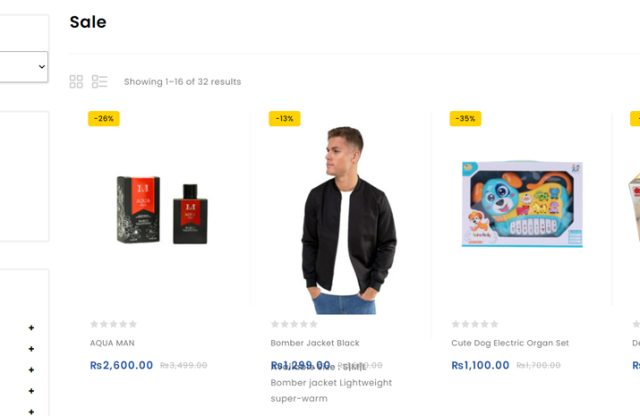The image size is (640, 416).
Task: Expand the second plus item in sidebar
Action: click(x=31, y=349)
